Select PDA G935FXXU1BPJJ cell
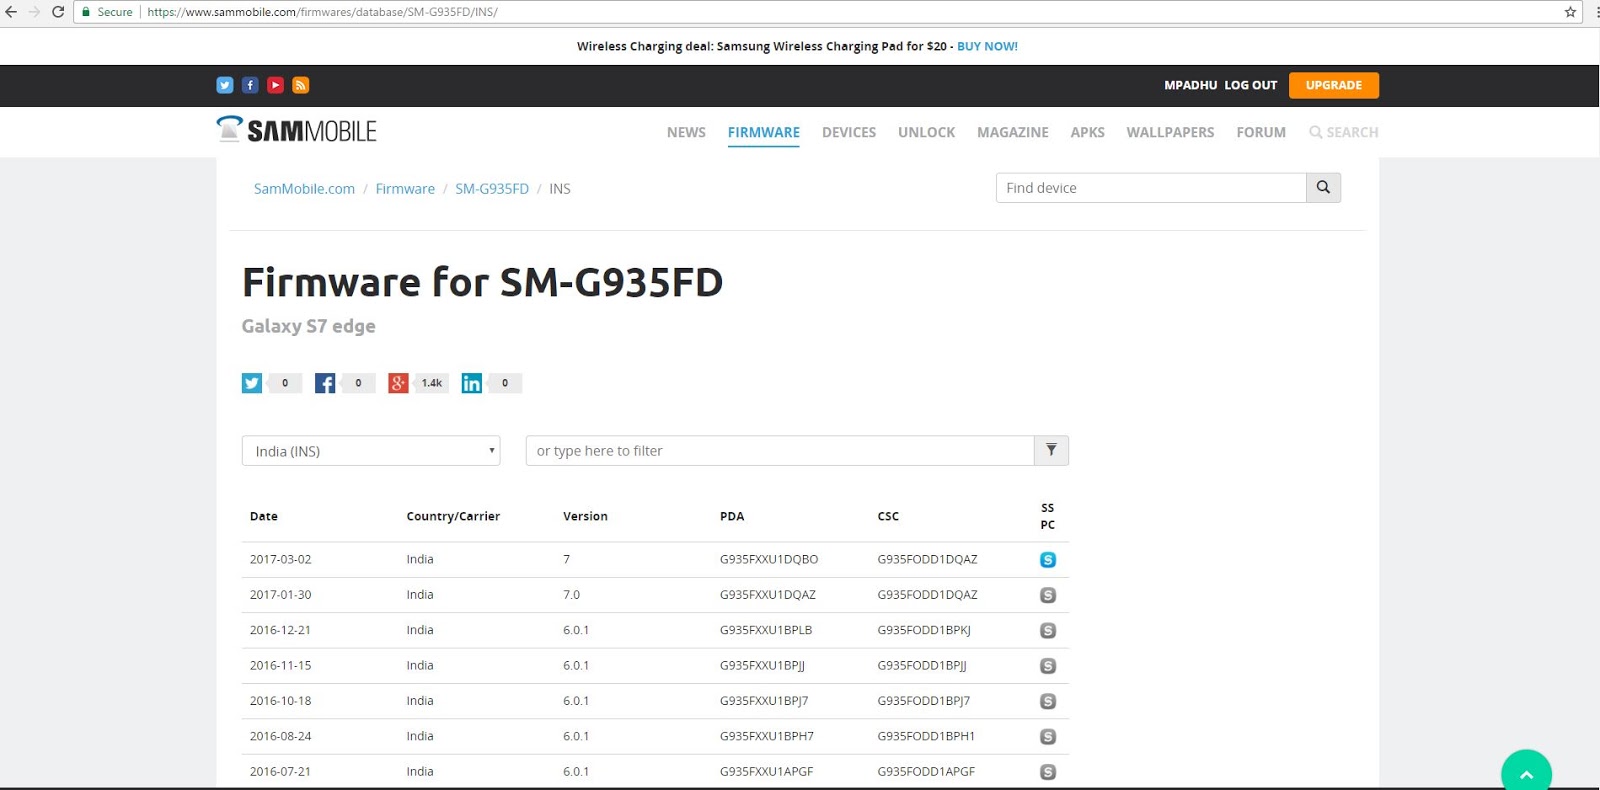The height and width of the screenshot is (790, 1600). 762,665
